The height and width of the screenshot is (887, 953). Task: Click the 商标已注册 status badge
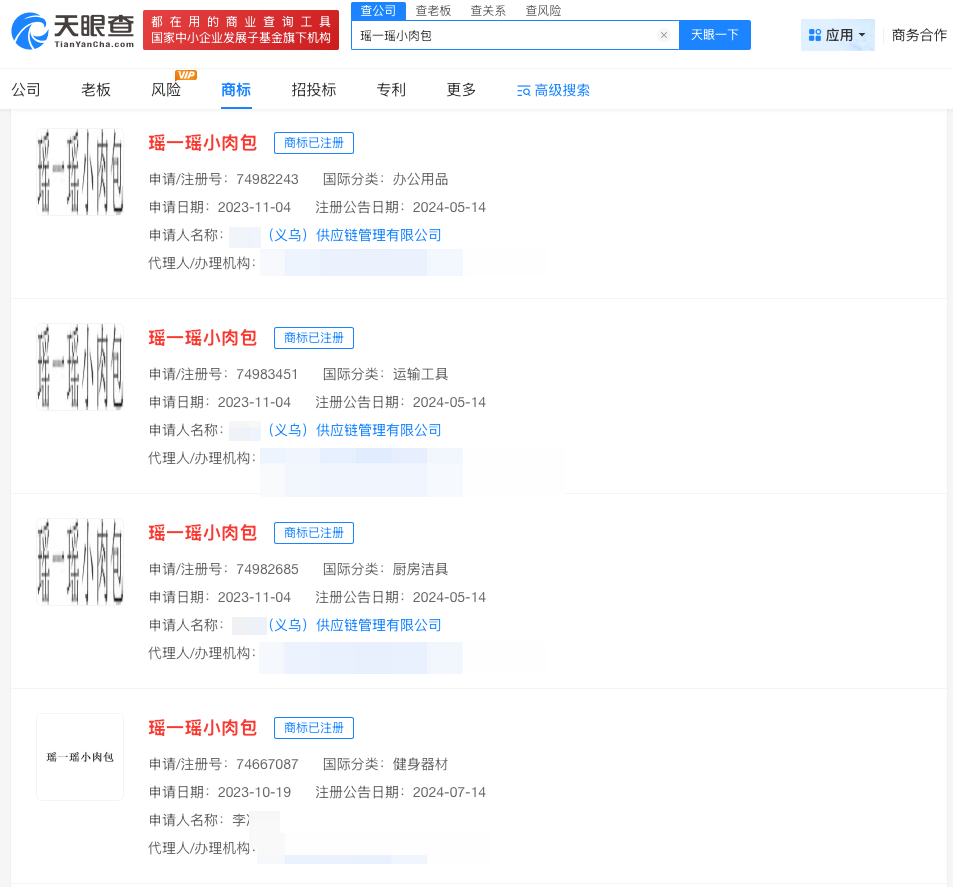click(313, 142)
